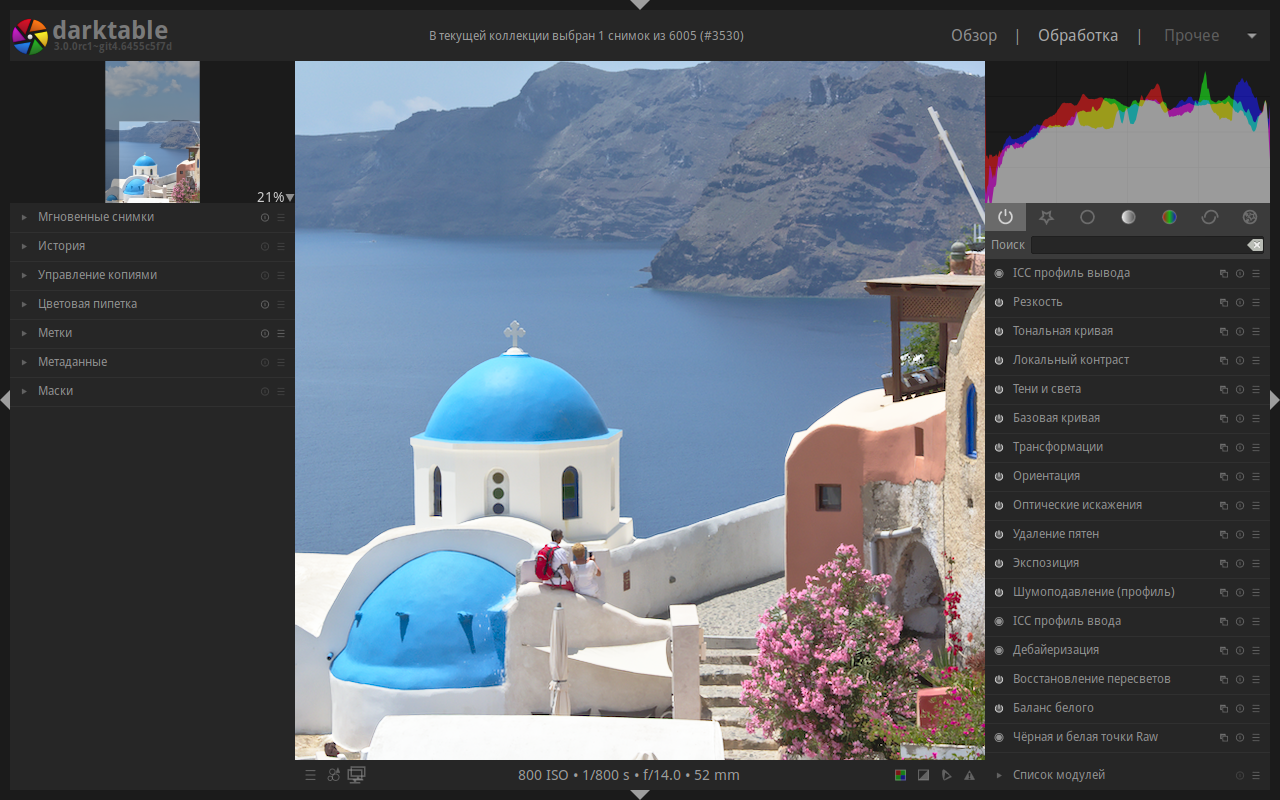Toggle the overexposure warning triangle icon
1280x800 pixels.
[x=969, y=775]
